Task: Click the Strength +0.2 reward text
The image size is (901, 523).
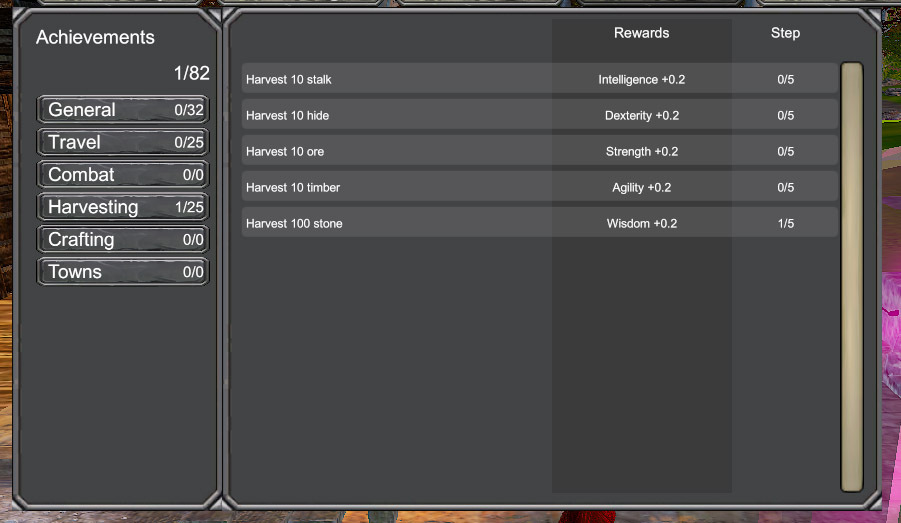Action: [641, 151]
